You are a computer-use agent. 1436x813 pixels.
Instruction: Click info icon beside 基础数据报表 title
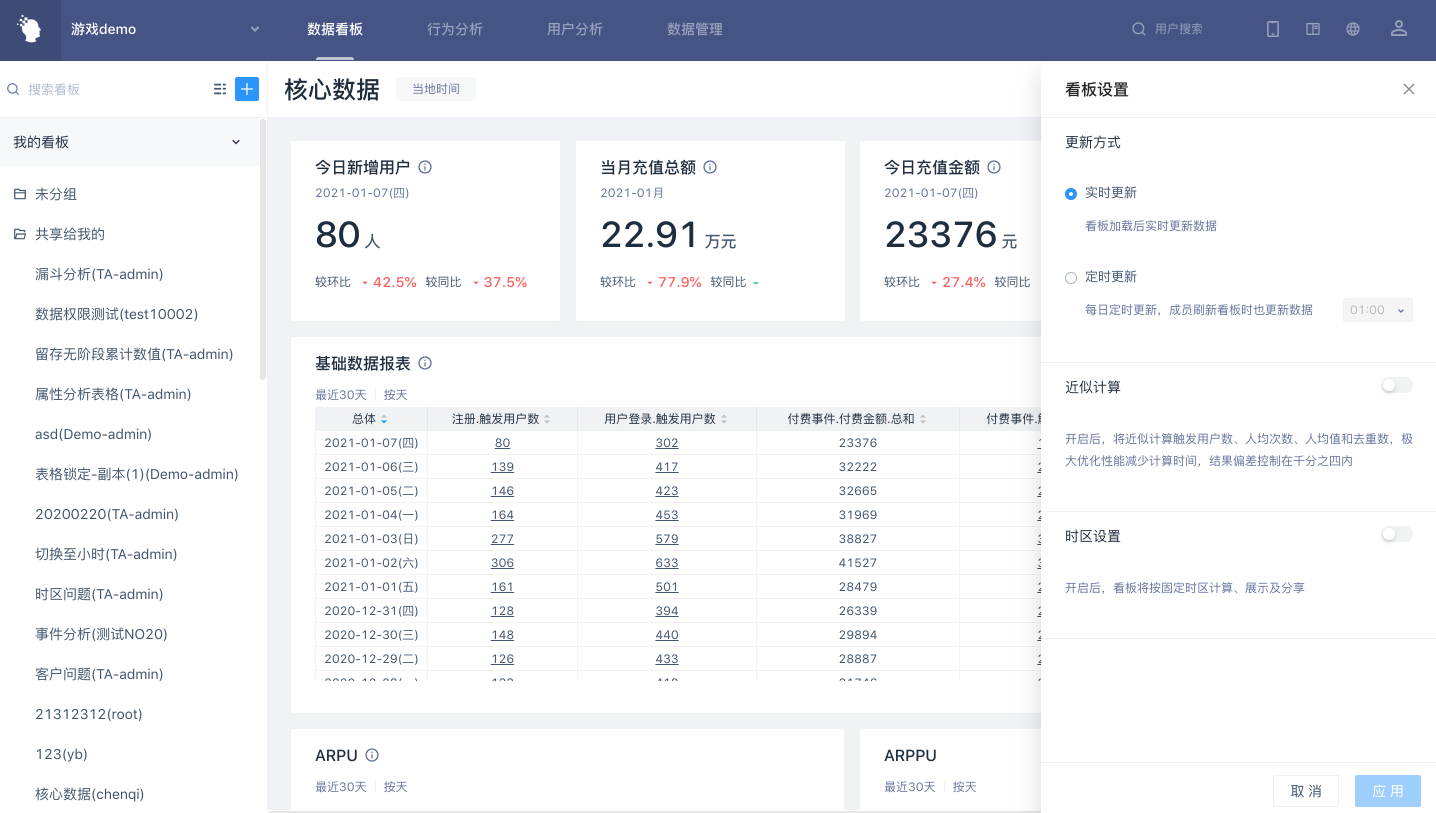click(x=425, y=363)
